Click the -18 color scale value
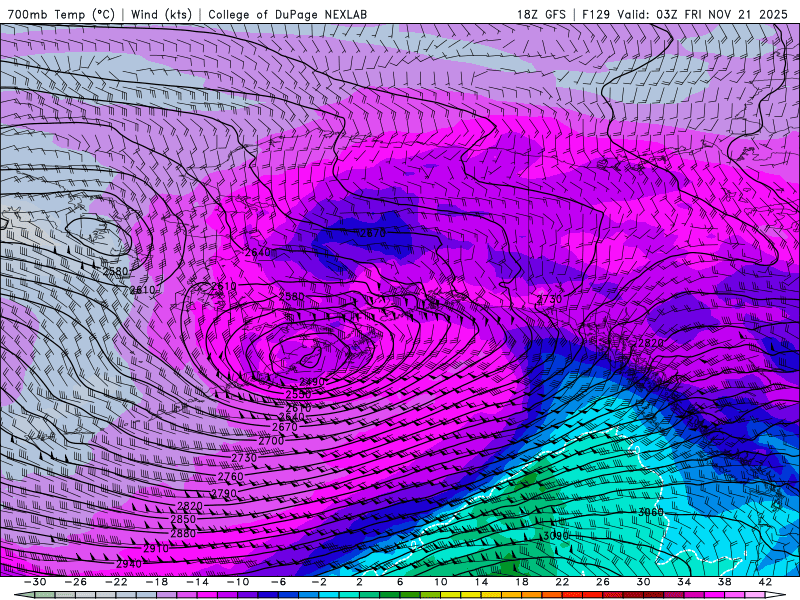Image resolution: width=800 pixels, height=600 pixels. 157,582
